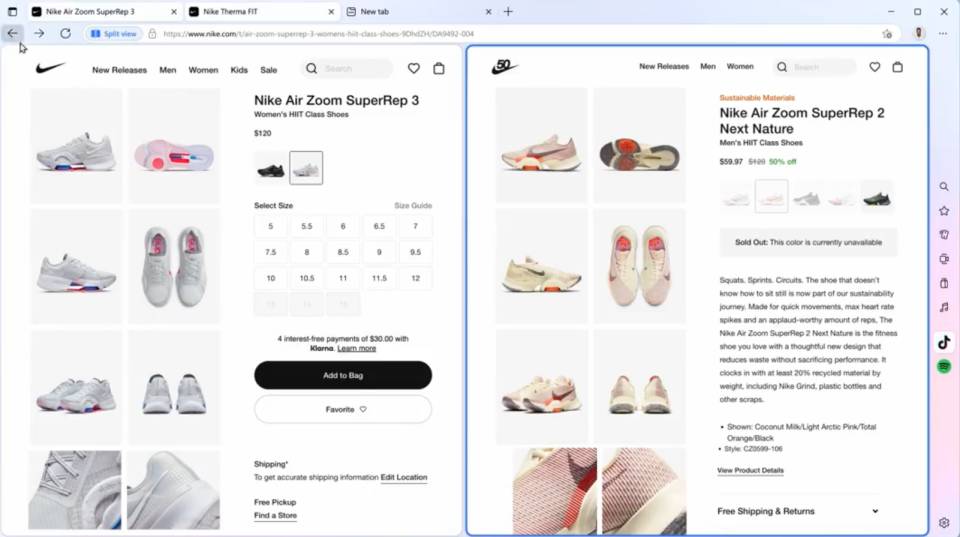Screen dimensions: 960x537
Task: Close the Nike Therma FIT tab
Action: (331, 12)
